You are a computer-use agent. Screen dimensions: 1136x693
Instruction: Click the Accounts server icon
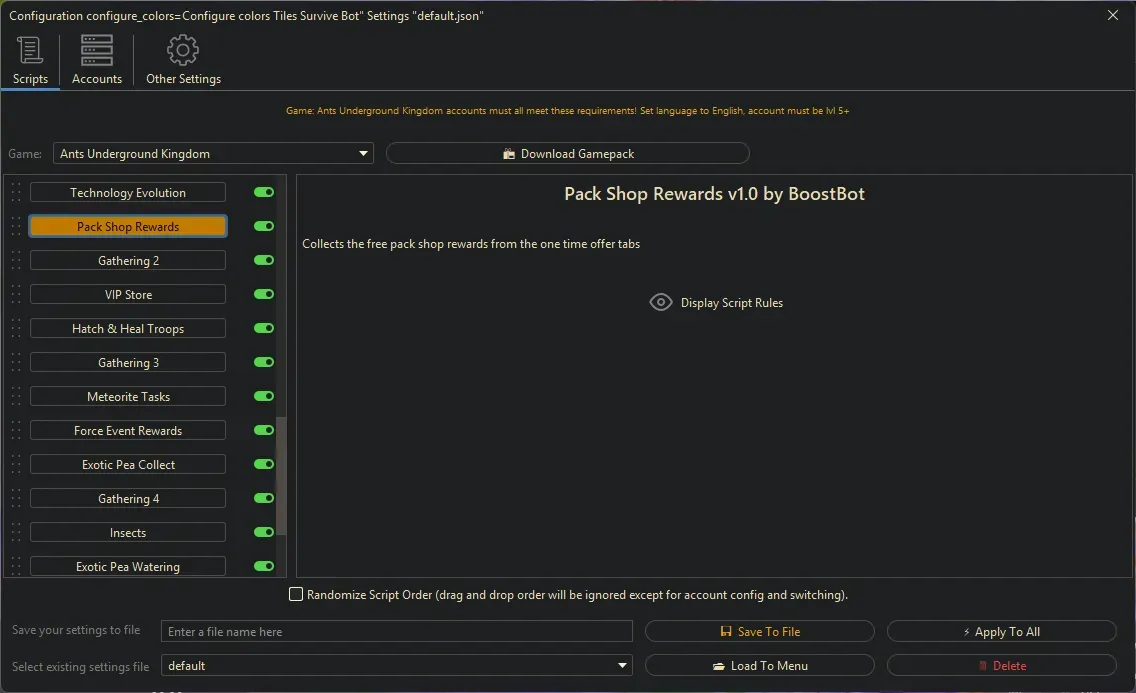pyautogui.click(x=96, y=49)
